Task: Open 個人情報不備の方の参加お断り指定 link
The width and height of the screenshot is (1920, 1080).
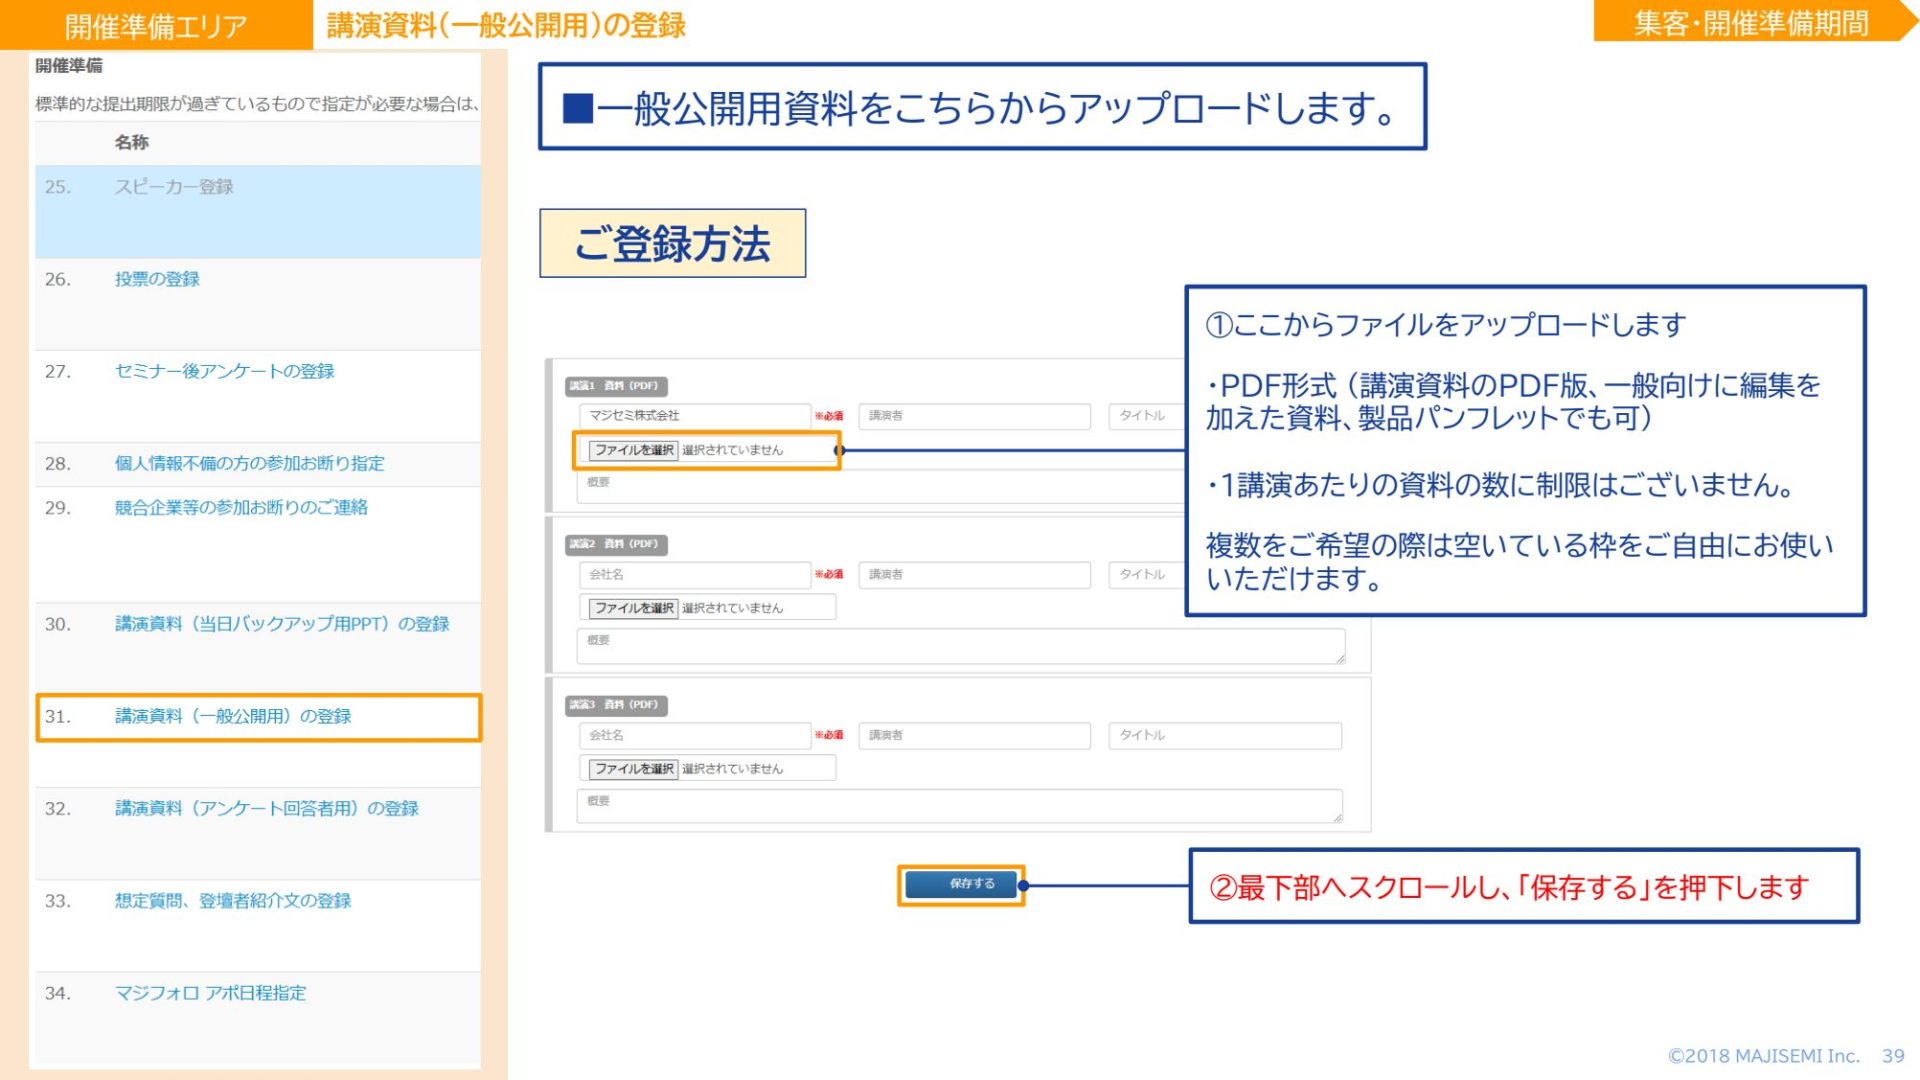Action: [249, 463]
